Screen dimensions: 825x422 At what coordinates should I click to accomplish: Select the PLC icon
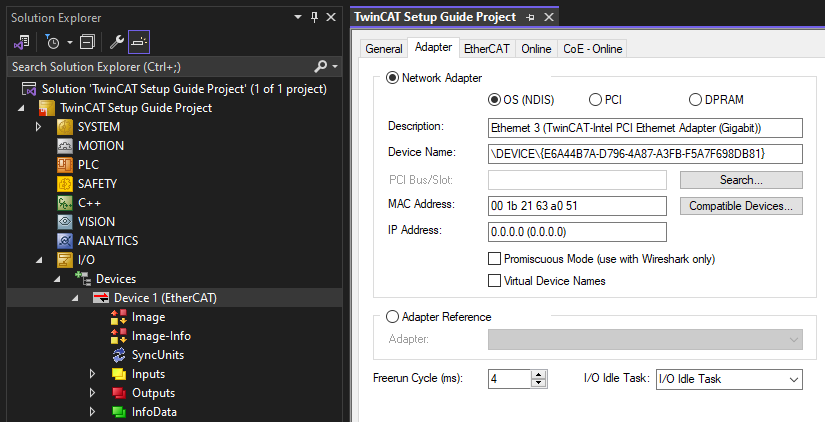tap(65, 165)
